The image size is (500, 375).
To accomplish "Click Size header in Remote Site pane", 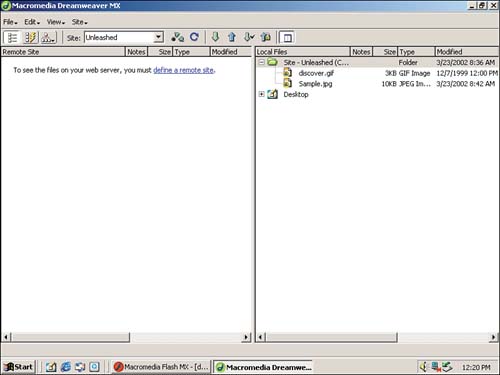I will (160, 52).
